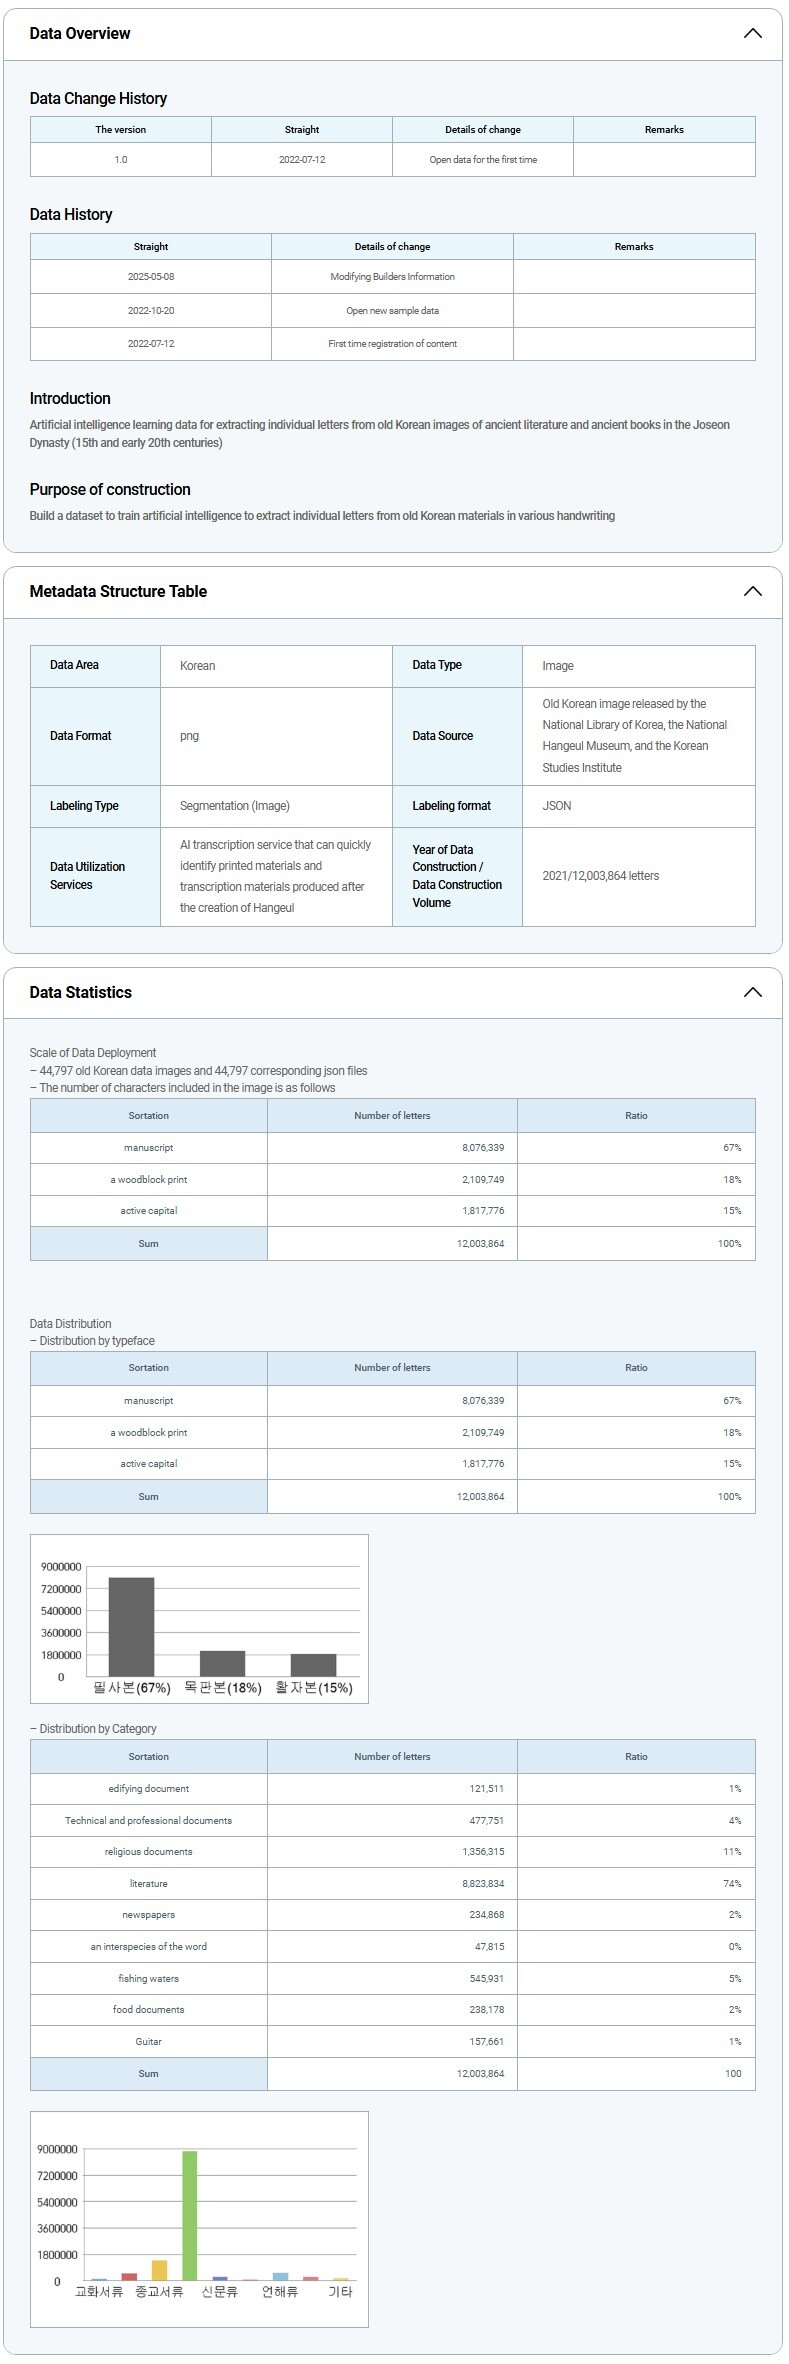Click the 필사본 (67%) bar in typeface chart
This screenshot has height=2364, width=789.
tap(131, 1626)
